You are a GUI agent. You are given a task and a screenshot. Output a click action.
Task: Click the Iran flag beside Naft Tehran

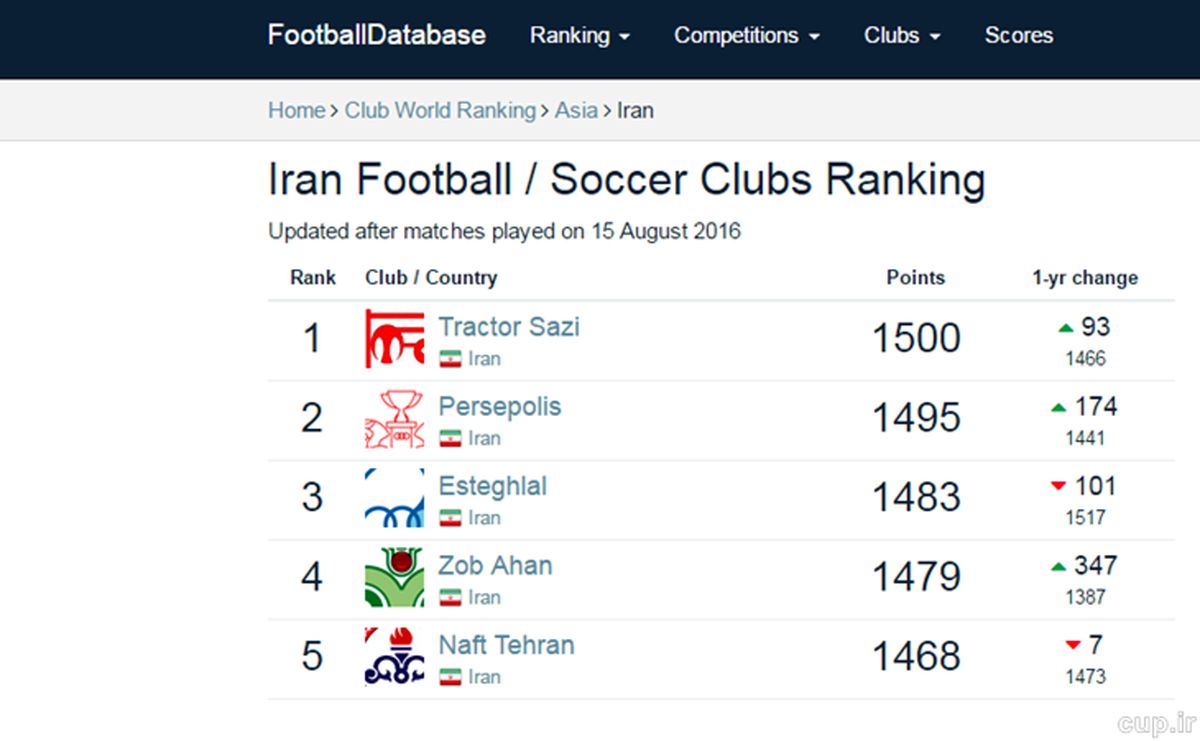[x=450, y=677]
